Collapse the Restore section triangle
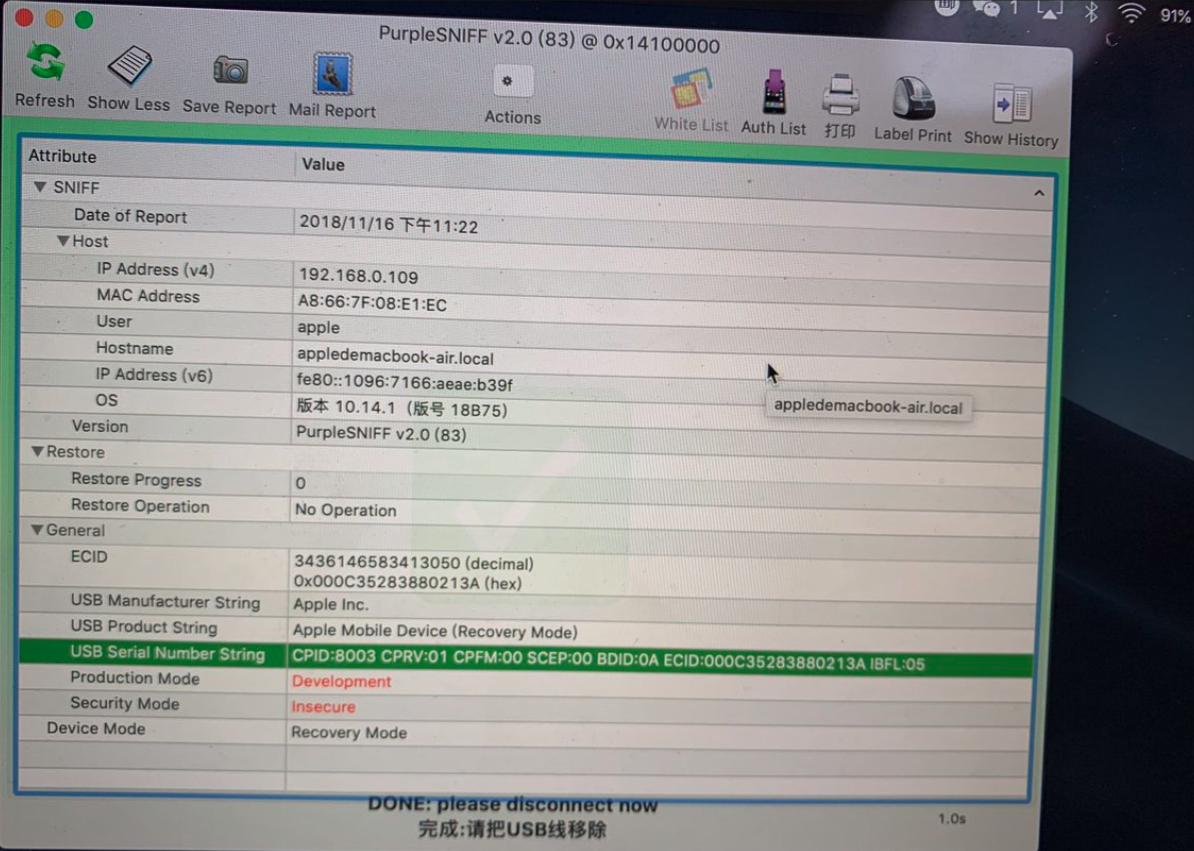 37,451
